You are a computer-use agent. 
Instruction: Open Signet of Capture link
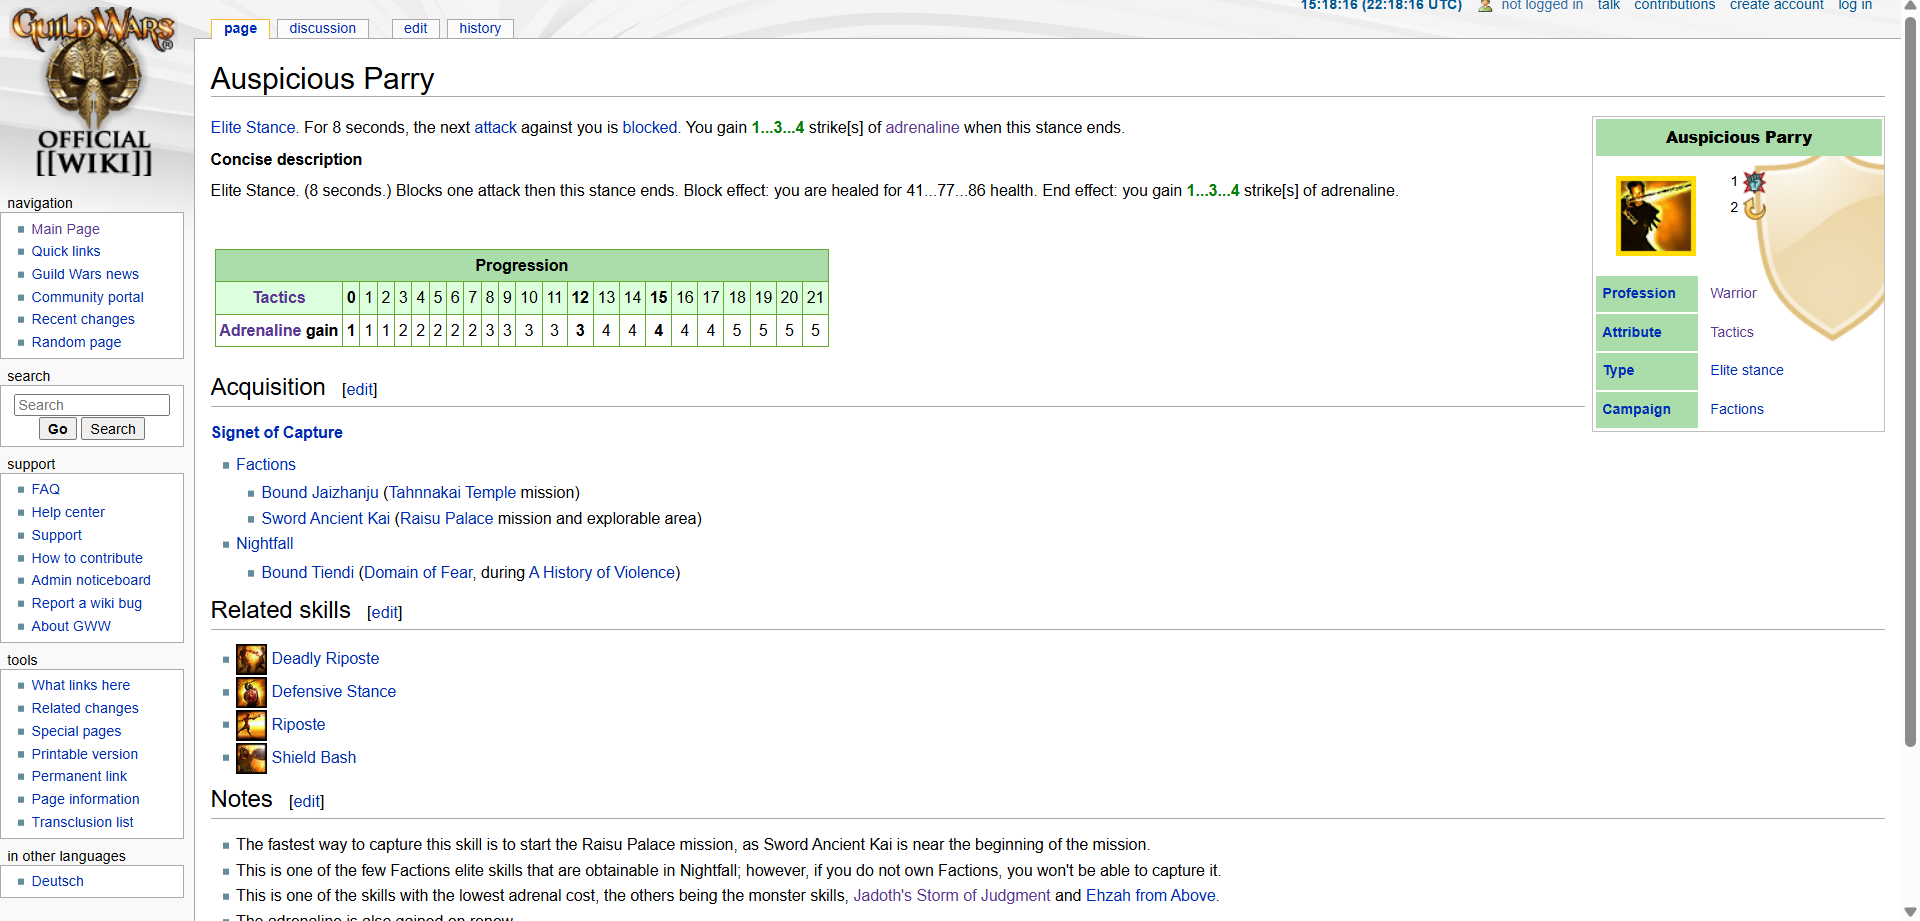coord(277,432)
